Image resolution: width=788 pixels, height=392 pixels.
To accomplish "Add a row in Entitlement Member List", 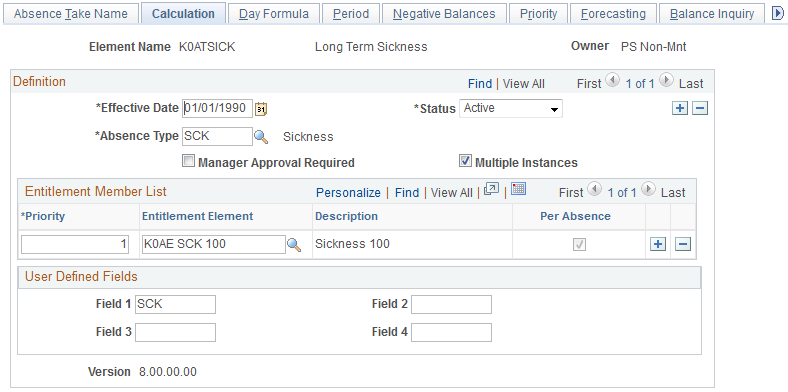I will pyautogui.click(x=657, y=244).
